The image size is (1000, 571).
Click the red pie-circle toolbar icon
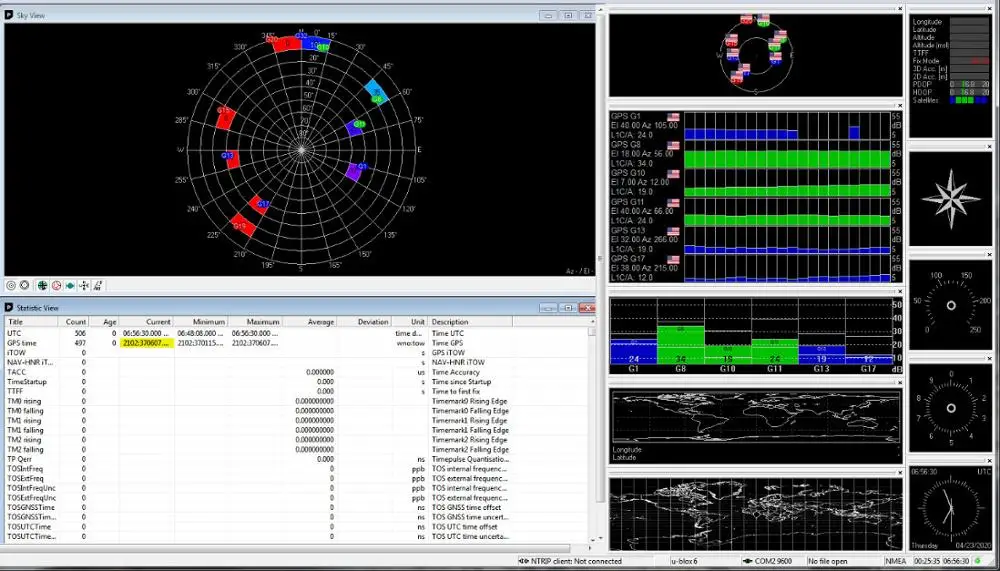click(56, 286)
